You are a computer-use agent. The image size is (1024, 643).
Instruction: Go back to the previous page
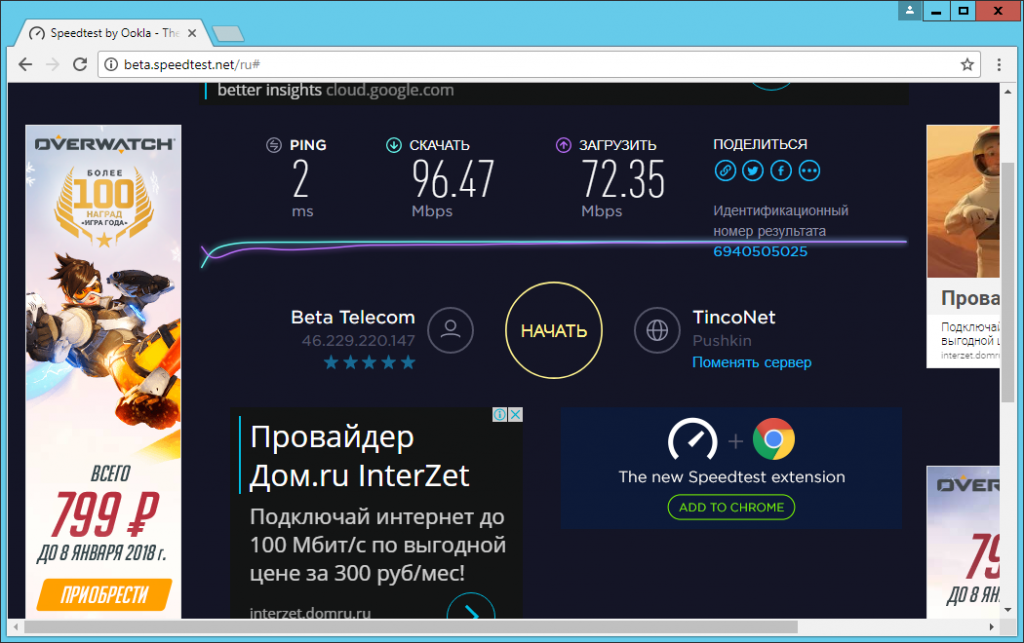pos(25,64)
